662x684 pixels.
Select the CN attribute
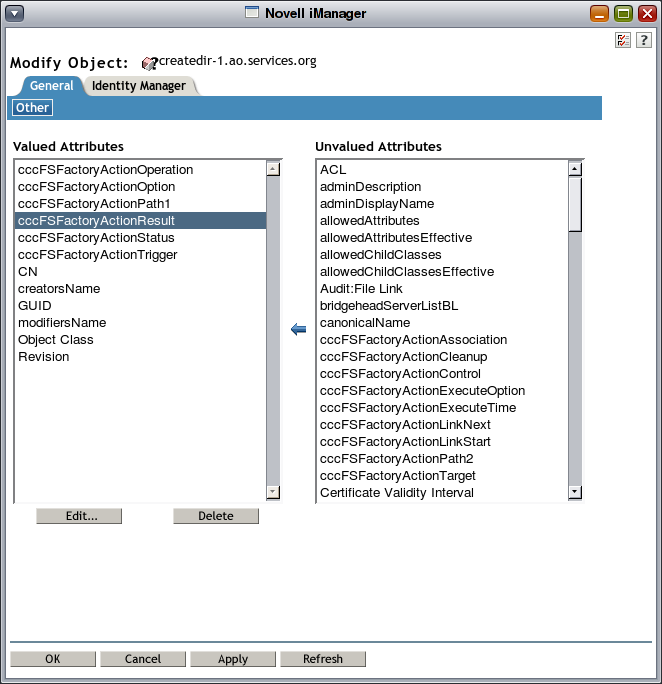(x=140, y=272)
